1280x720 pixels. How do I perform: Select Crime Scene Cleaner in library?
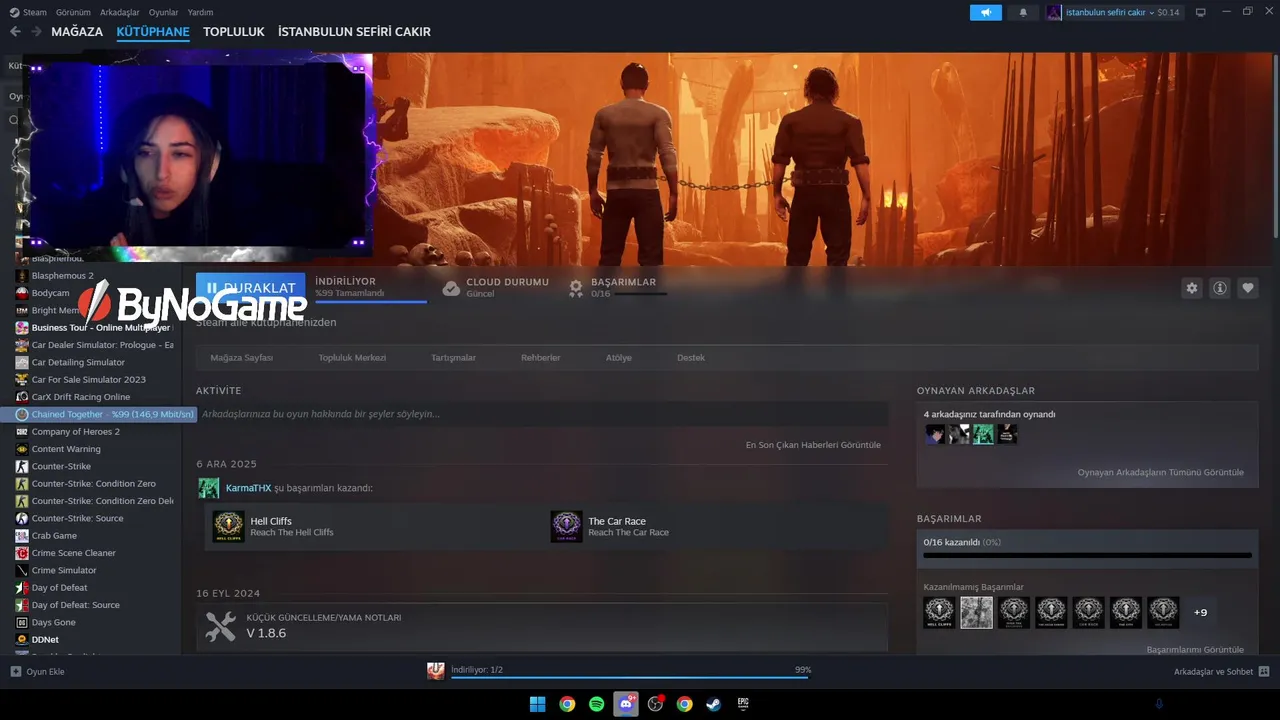73,553
